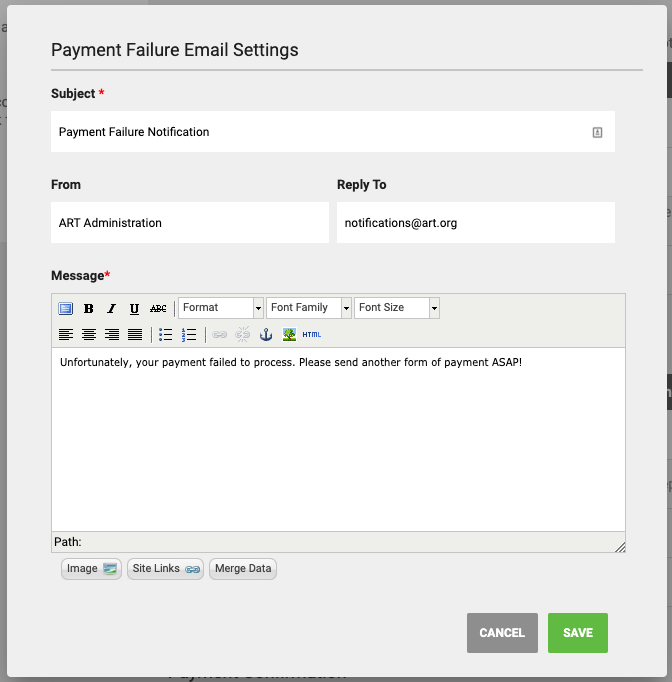
Task: Insert a numbered list
Action: [x=189, y=334]
